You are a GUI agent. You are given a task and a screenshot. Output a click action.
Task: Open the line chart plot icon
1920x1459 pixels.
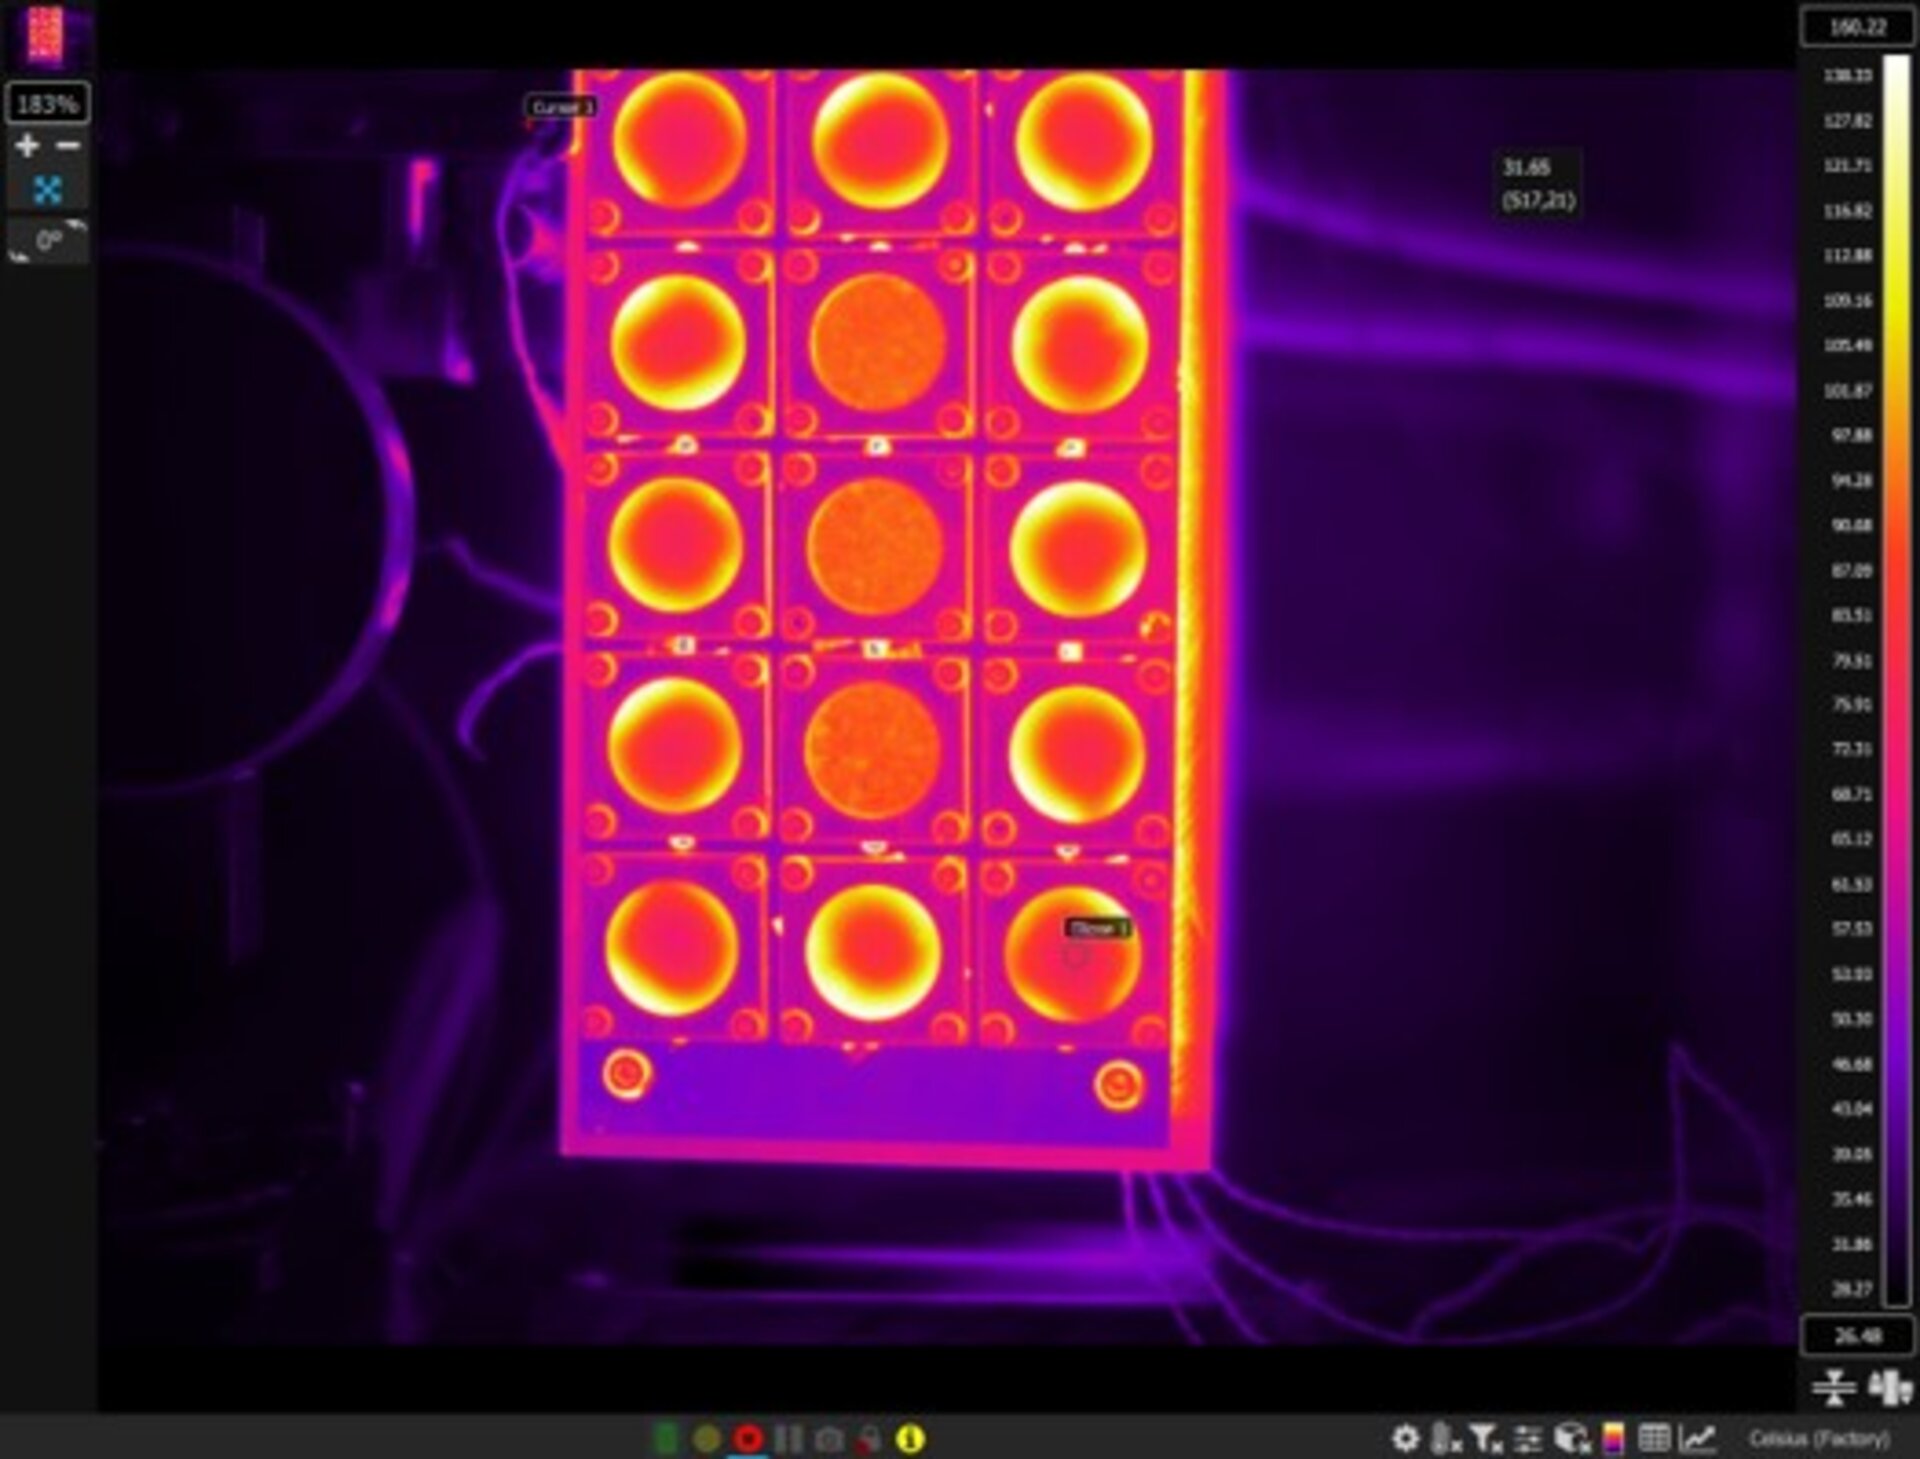1697,1438
